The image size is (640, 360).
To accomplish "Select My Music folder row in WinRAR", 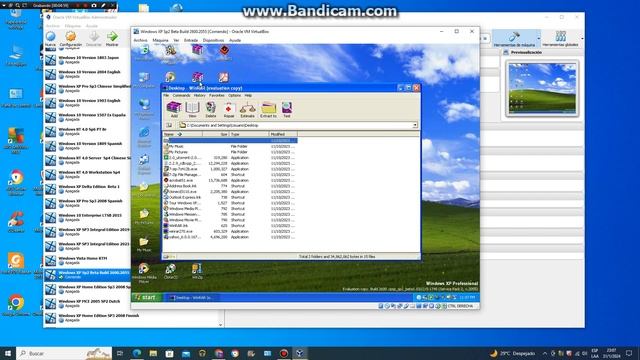I will coord(230,146).
